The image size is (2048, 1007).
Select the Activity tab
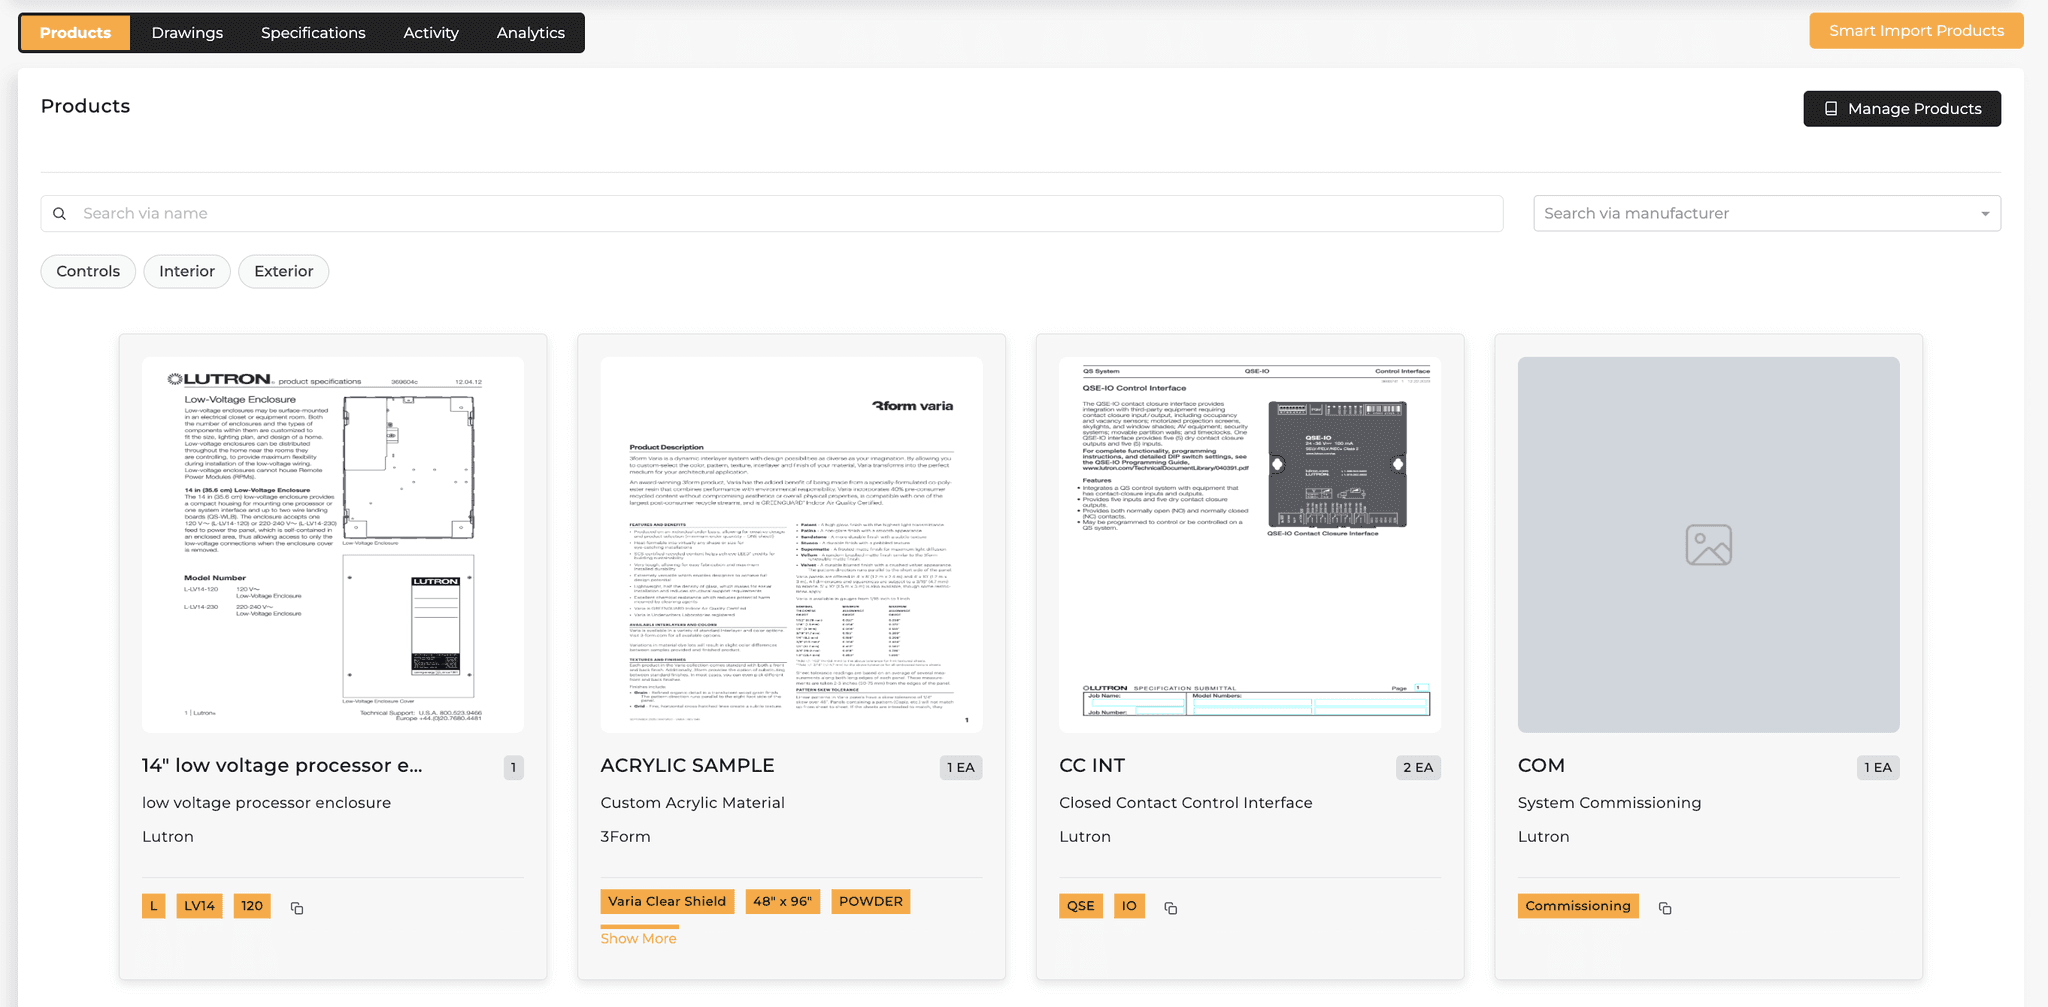click(431, 32)
